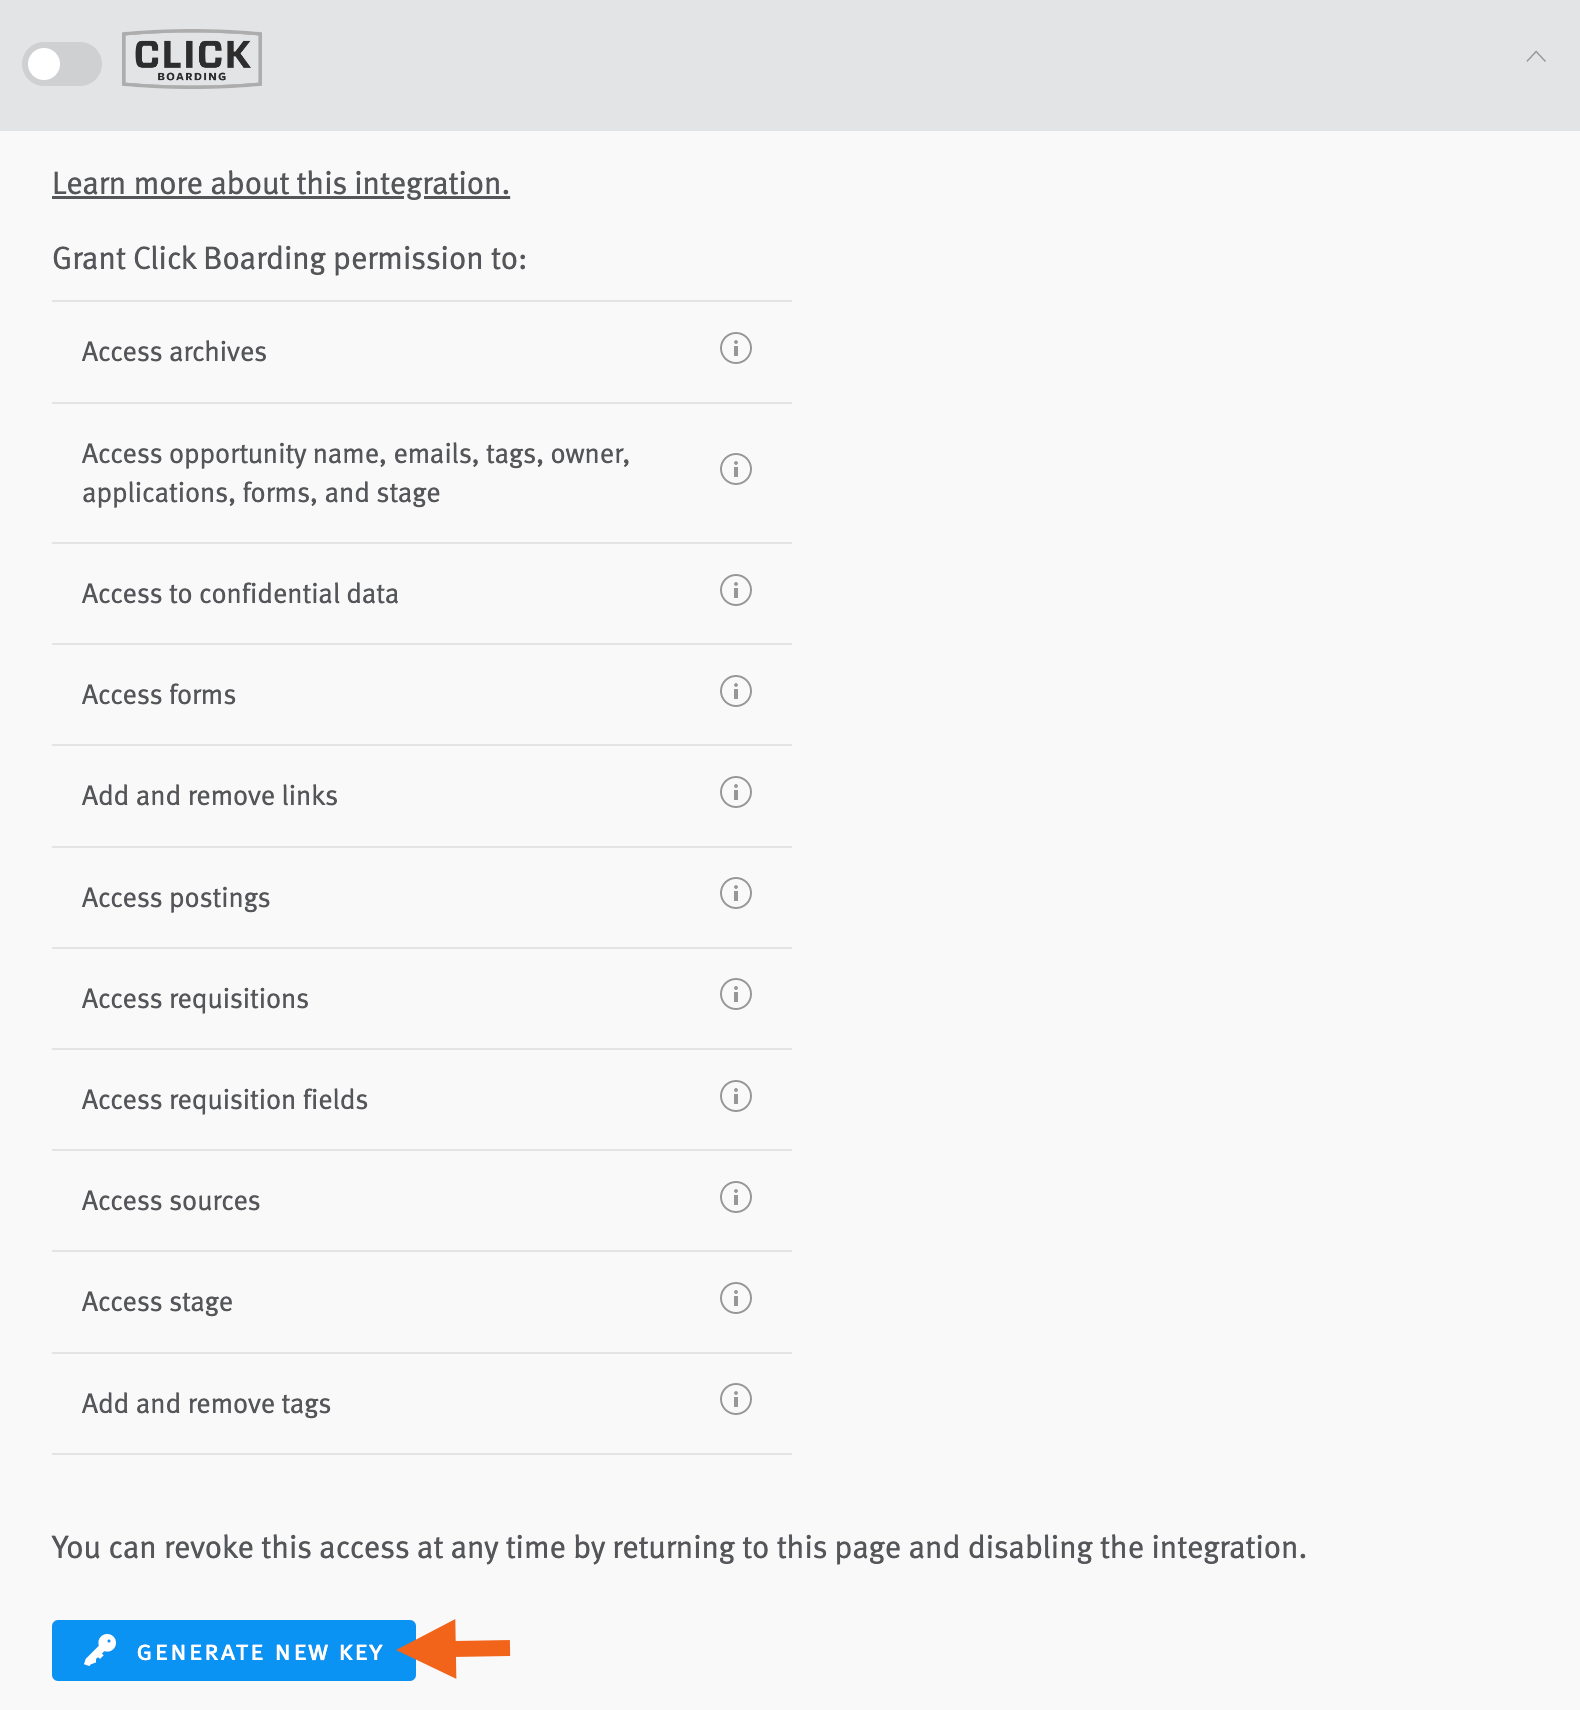Click the key icon on the Generate New Key button

(x=99, y=1651)
